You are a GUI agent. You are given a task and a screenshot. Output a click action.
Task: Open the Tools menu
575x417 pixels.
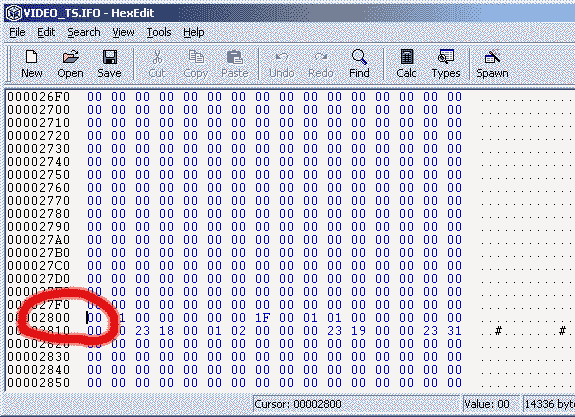159,32
